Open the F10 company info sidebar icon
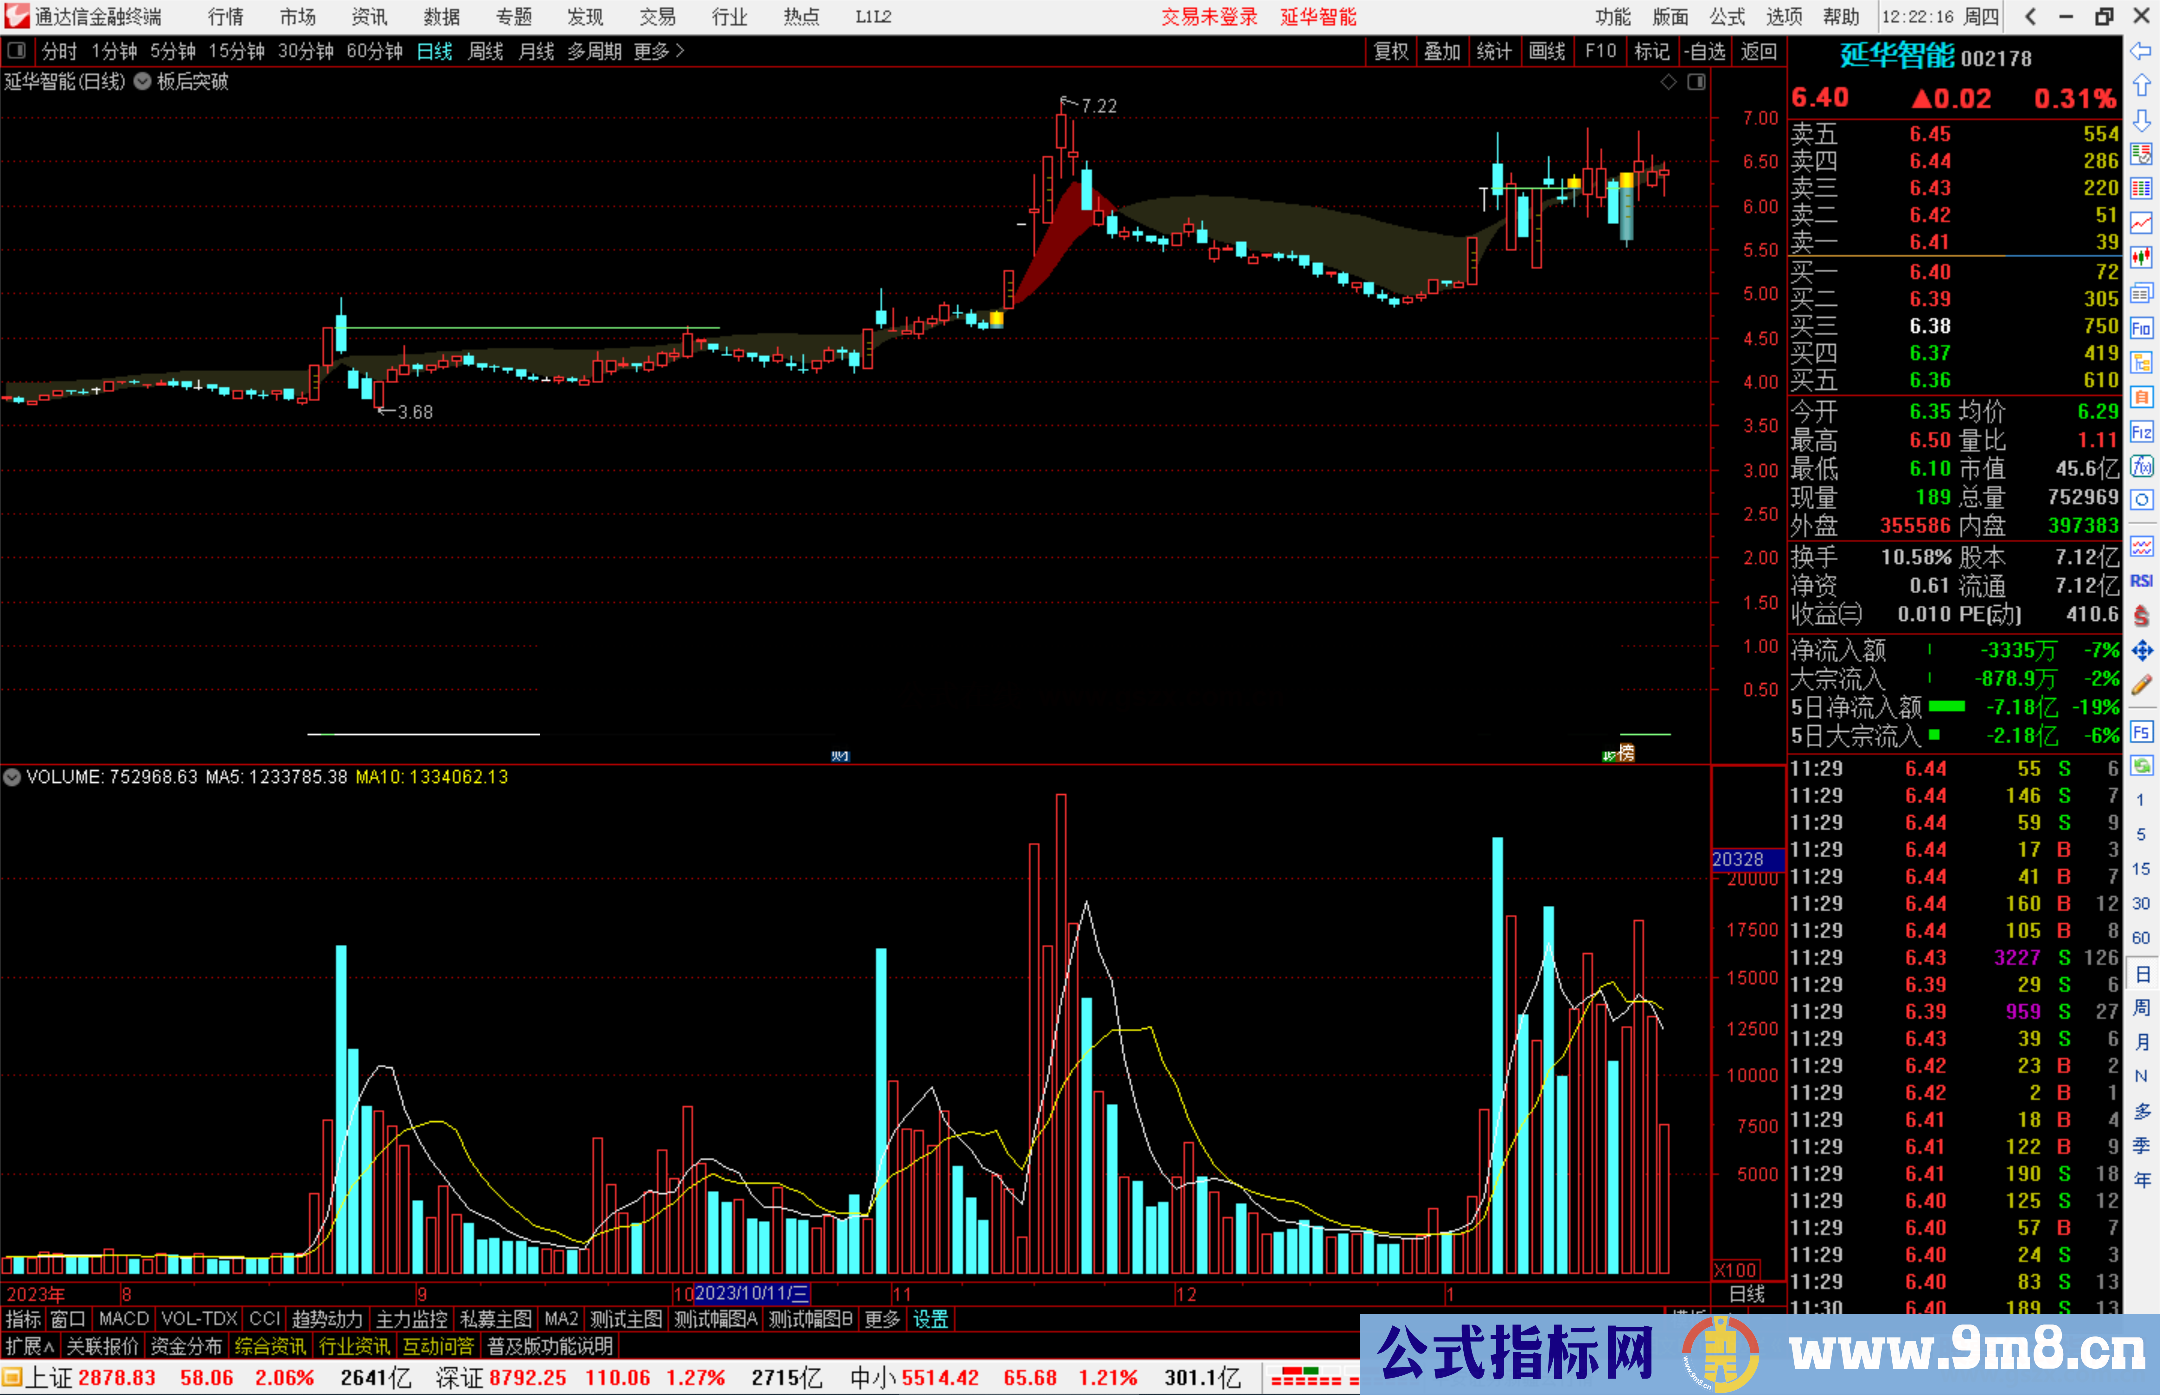The width and height of the screenshot is (2160, 1395). click(x=2141, y=328)
